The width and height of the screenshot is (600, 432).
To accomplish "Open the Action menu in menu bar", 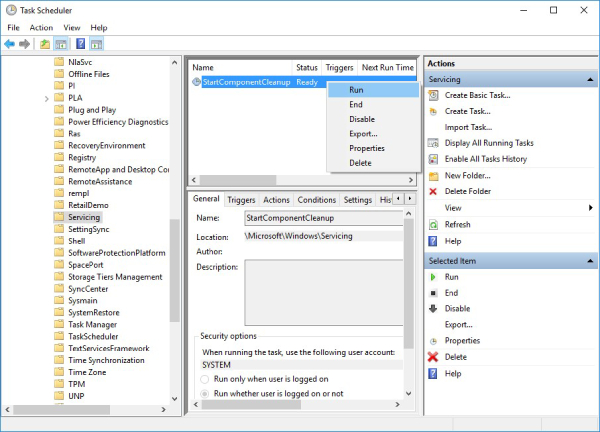I will coord(41,27).
